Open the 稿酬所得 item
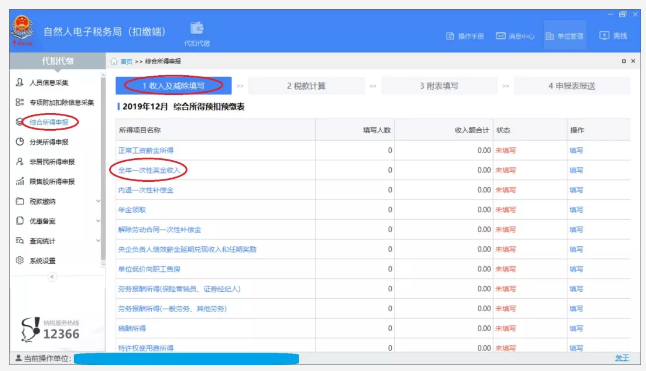Image resolution: width=646 pixels, height=371 pixels. point(132,328)
